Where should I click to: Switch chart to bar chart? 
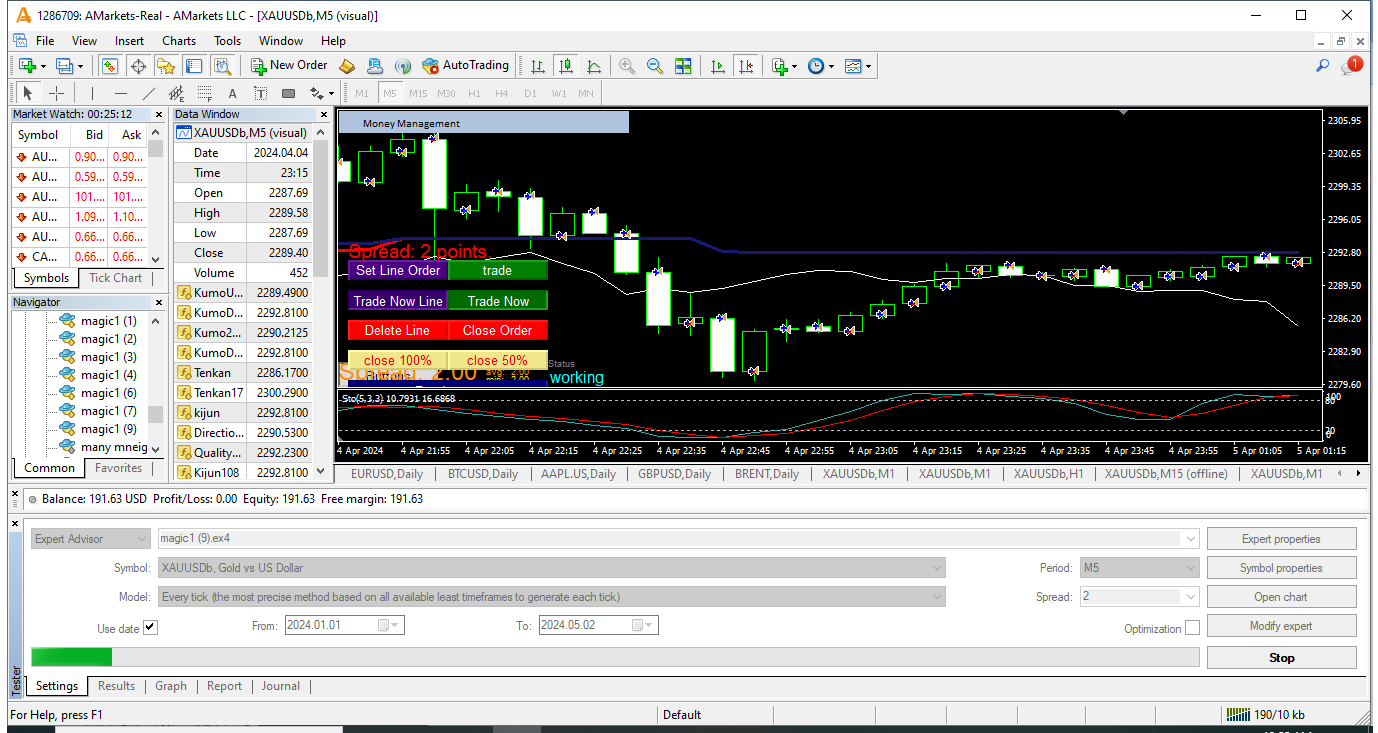(x=538, y=66)
